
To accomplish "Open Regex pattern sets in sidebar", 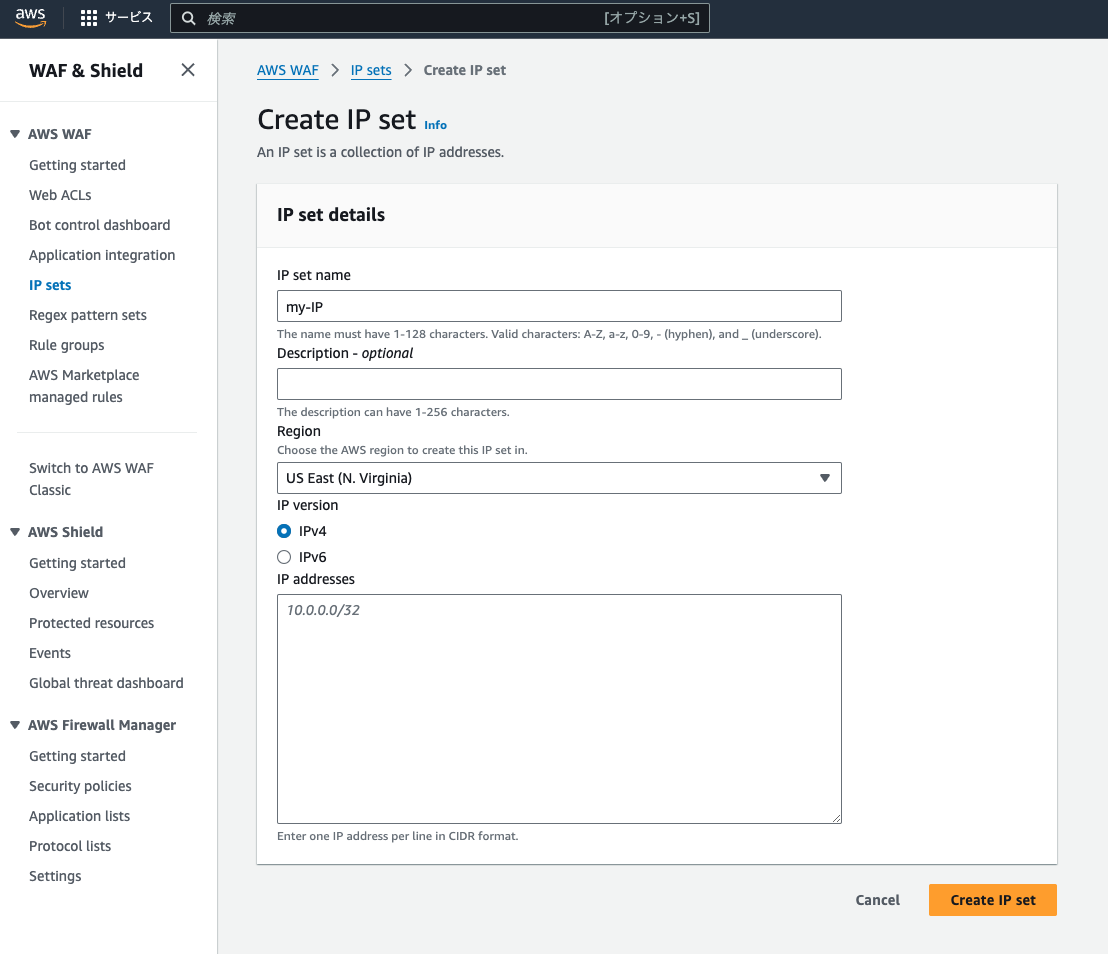I will 88,315.
